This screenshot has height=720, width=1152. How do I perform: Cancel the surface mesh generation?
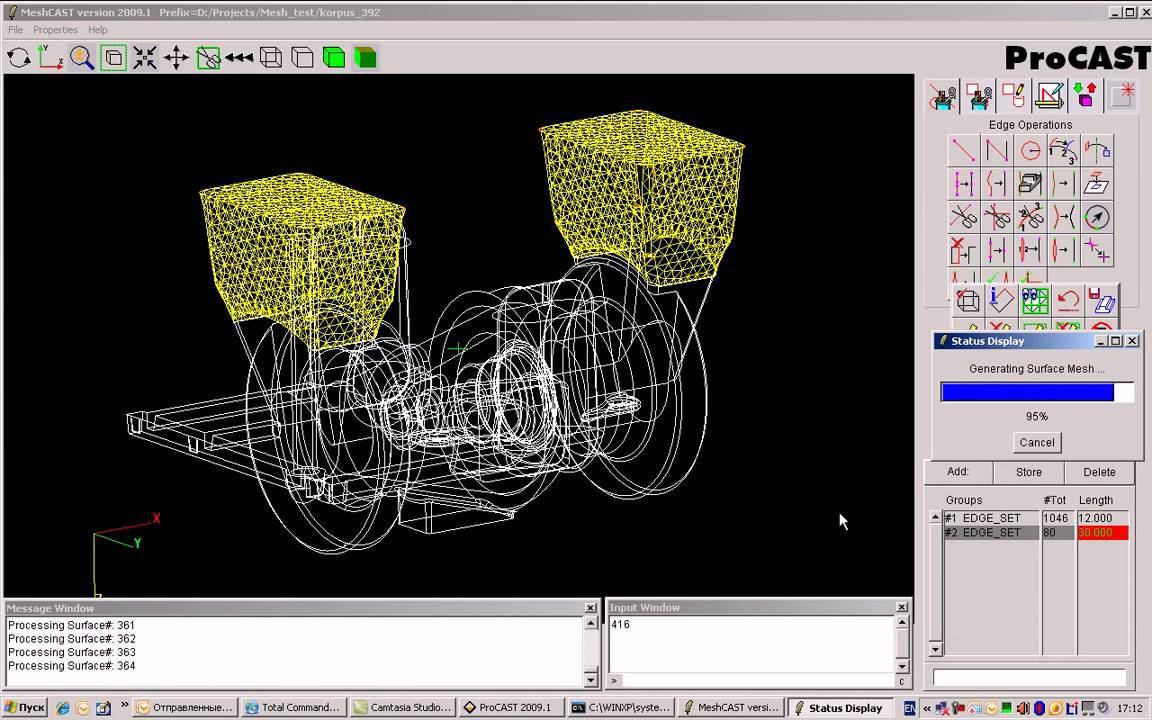pos(1037,442)
